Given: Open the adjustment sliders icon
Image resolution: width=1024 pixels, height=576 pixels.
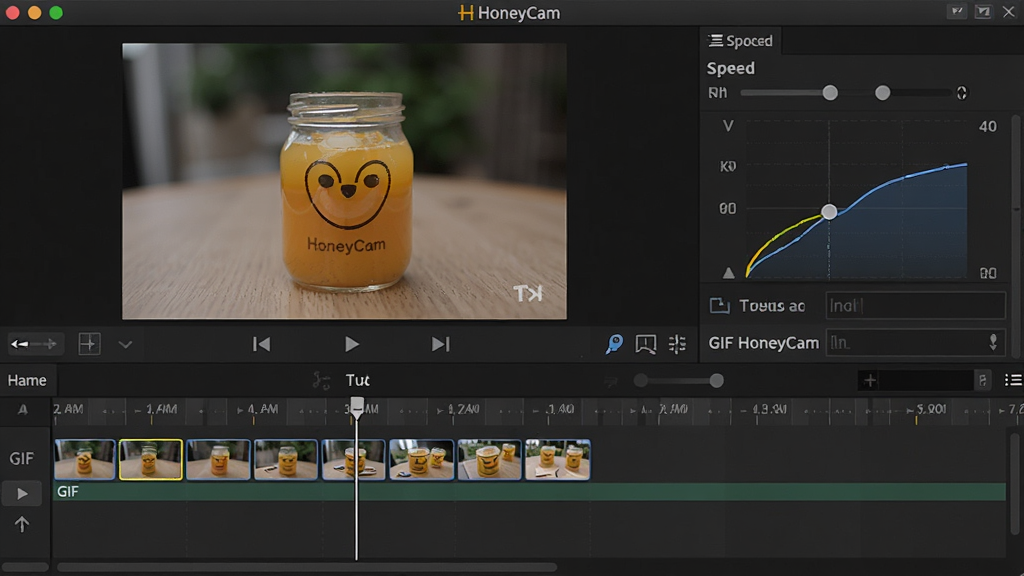Looking at the screenshot, I should tap(677, 344).
